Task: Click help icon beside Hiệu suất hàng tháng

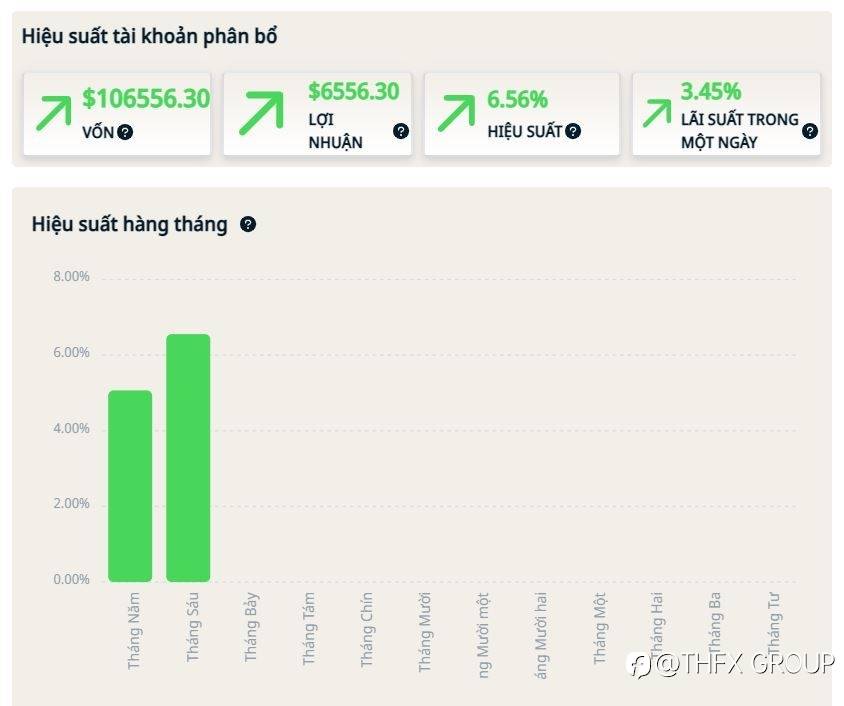Action: tap(248, 224)
